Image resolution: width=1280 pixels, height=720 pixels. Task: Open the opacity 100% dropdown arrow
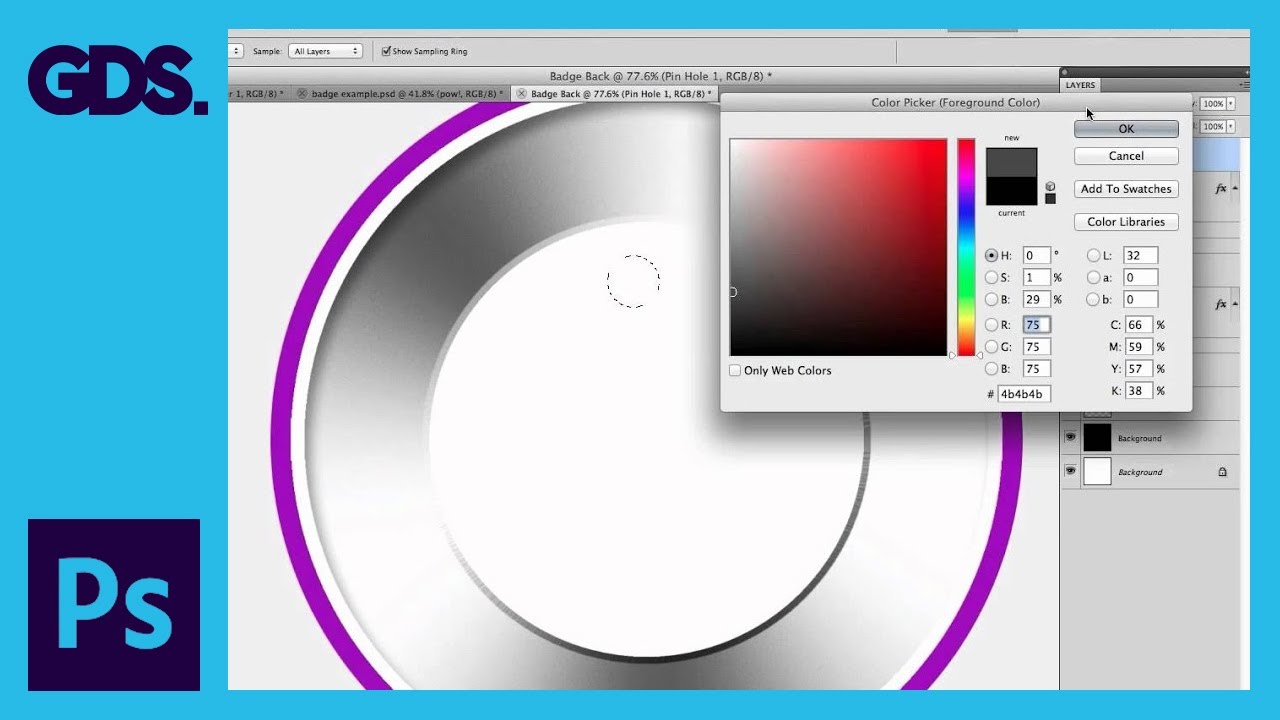(x=1231, y=104)
